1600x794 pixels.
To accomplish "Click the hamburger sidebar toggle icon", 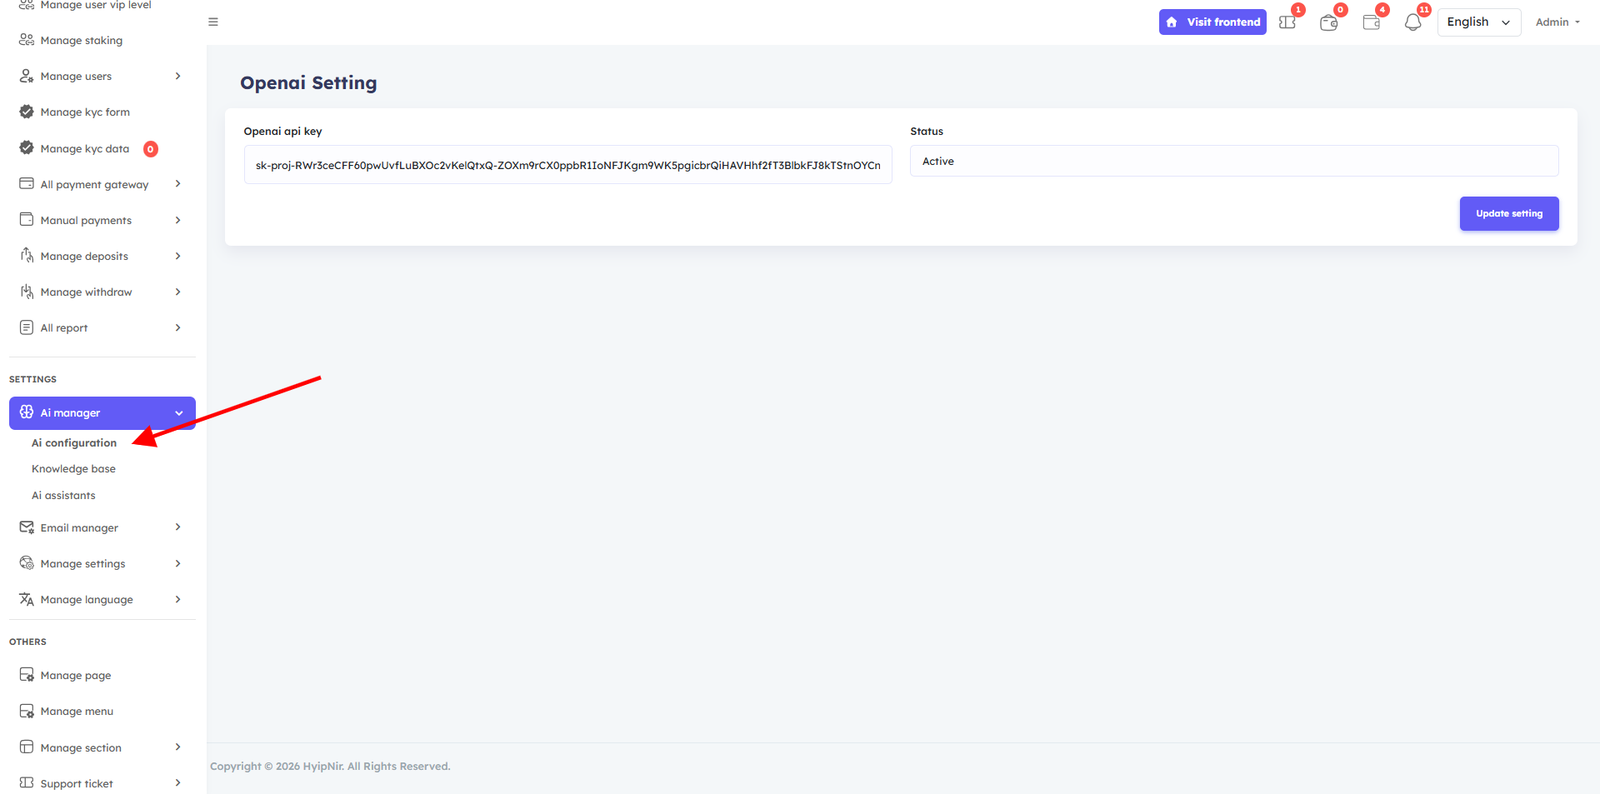I will coord(213,22).
